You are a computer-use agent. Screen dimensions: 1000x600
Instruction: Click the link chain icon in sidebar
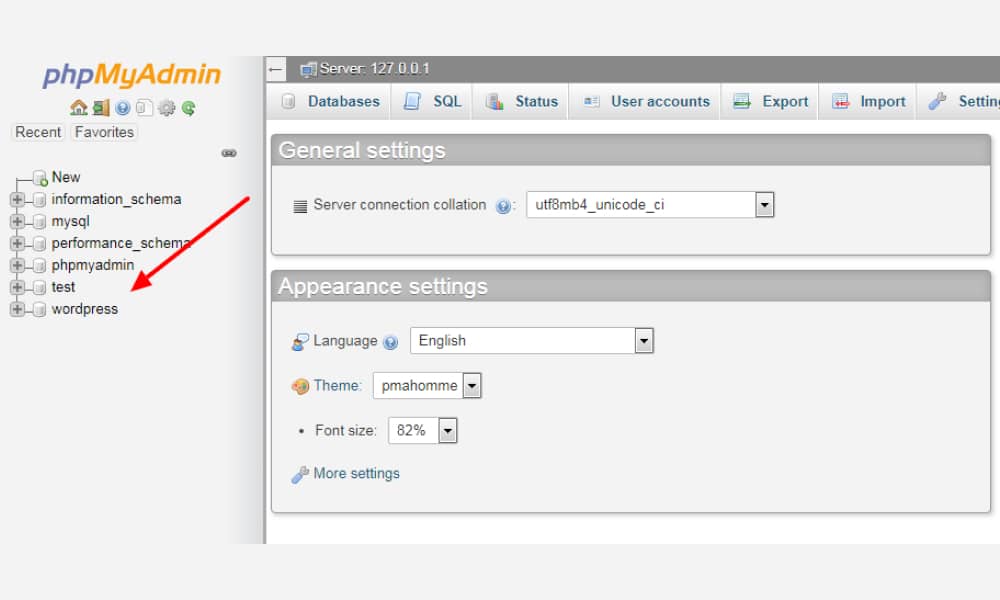[229, 153]
